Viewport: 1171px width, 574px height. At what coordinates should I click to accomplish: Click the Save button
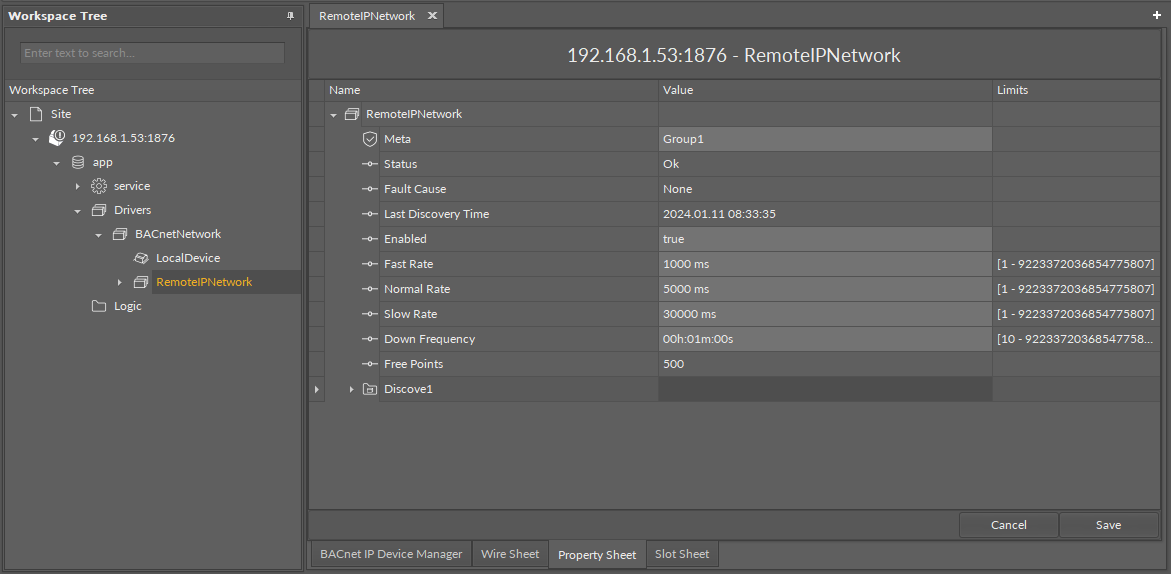[1108, 525]
